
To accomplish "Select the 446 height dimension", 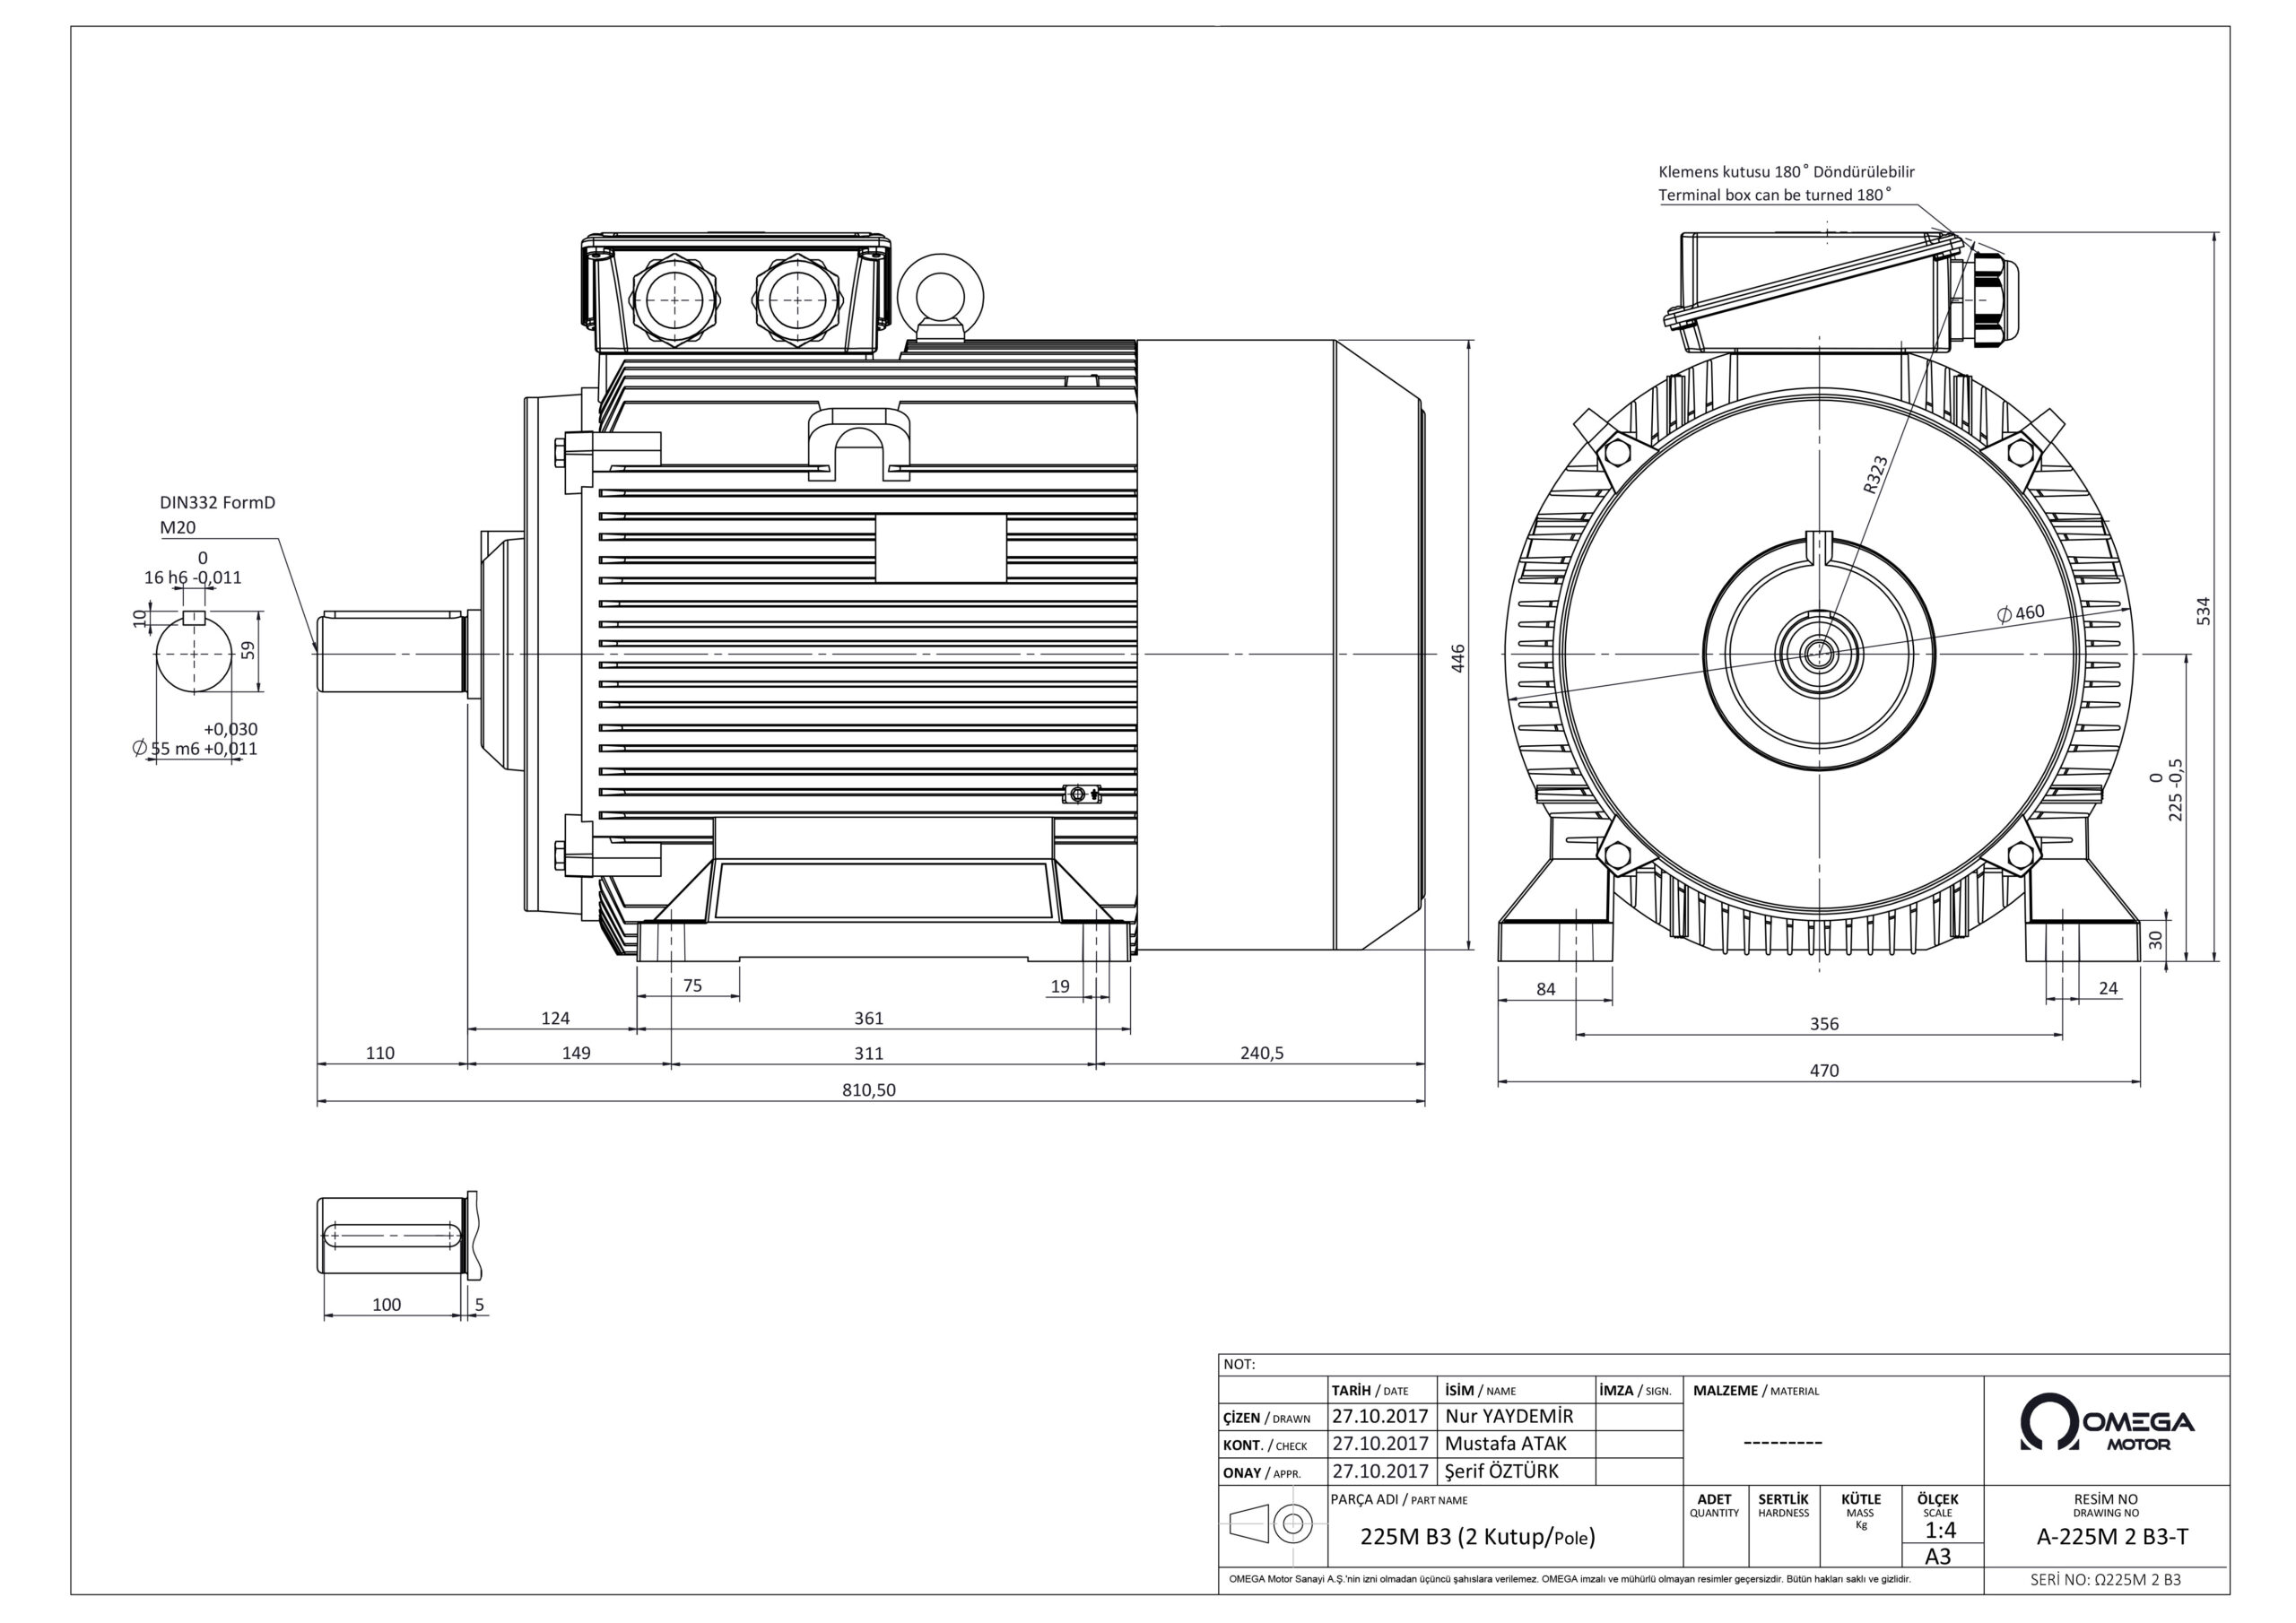I will [1458, 657].
